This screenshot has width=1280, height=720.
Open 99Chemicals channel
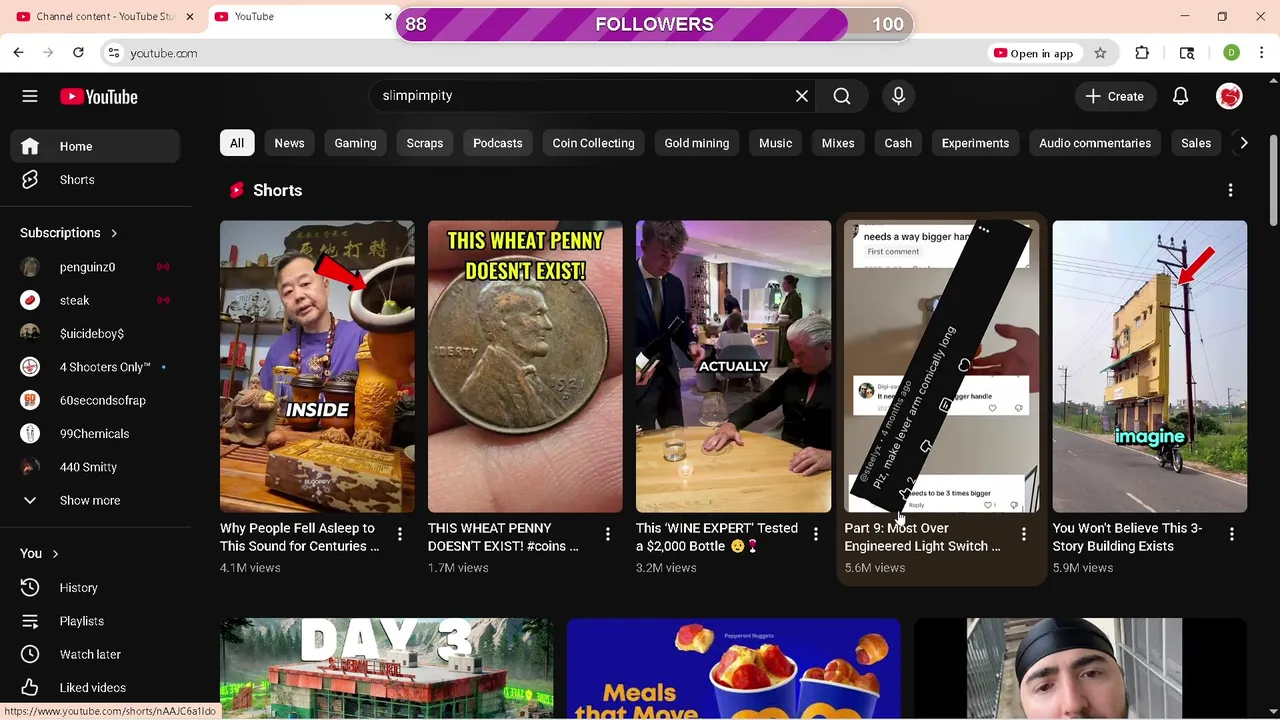pos(96,434)
